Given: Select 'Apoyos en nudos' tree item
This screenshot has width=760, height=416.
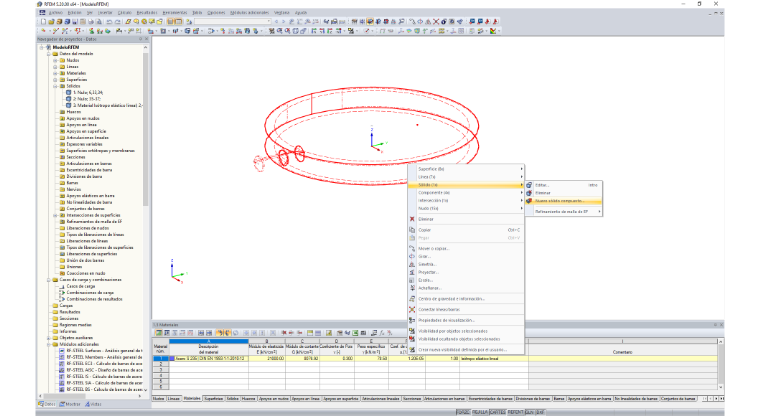Looking at the screenshot, I should (83, 118).
